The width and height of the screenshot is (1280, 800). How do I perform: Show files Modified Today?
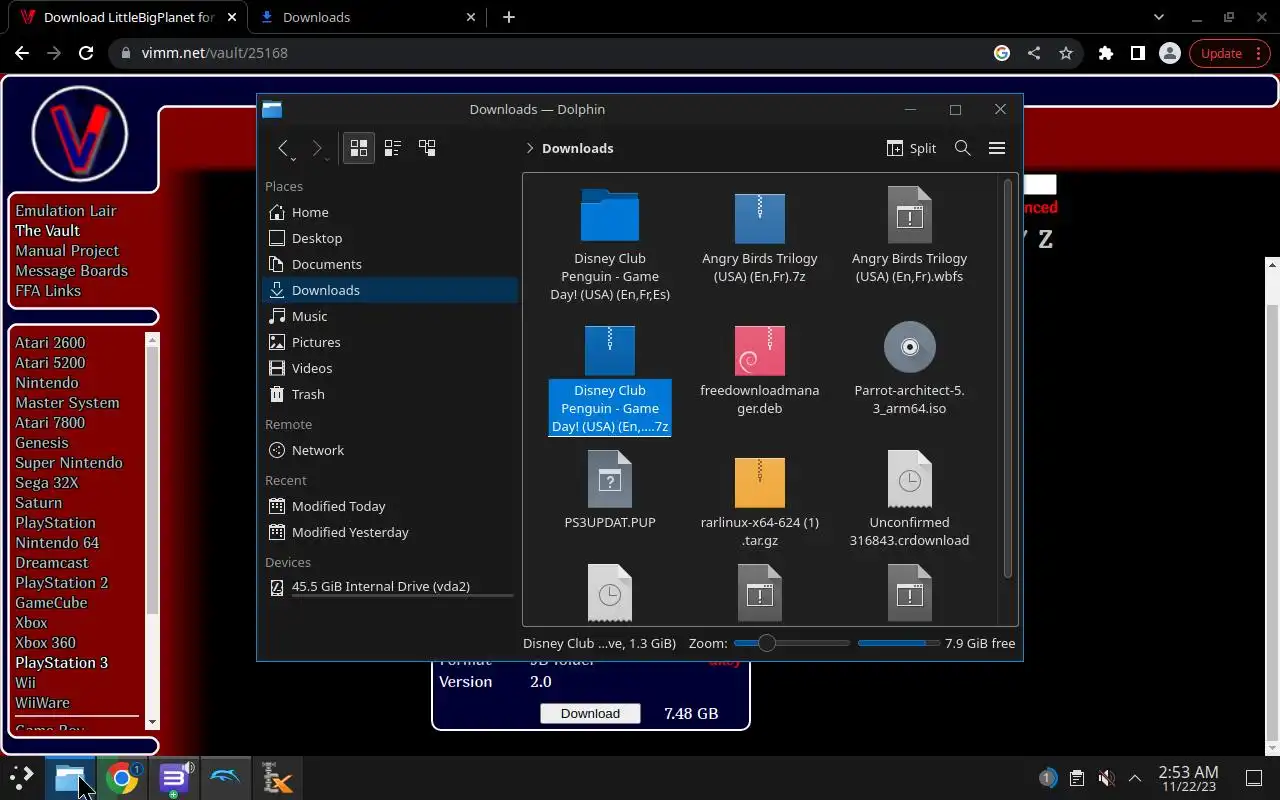pyautogui.click(x=390, y=506)
